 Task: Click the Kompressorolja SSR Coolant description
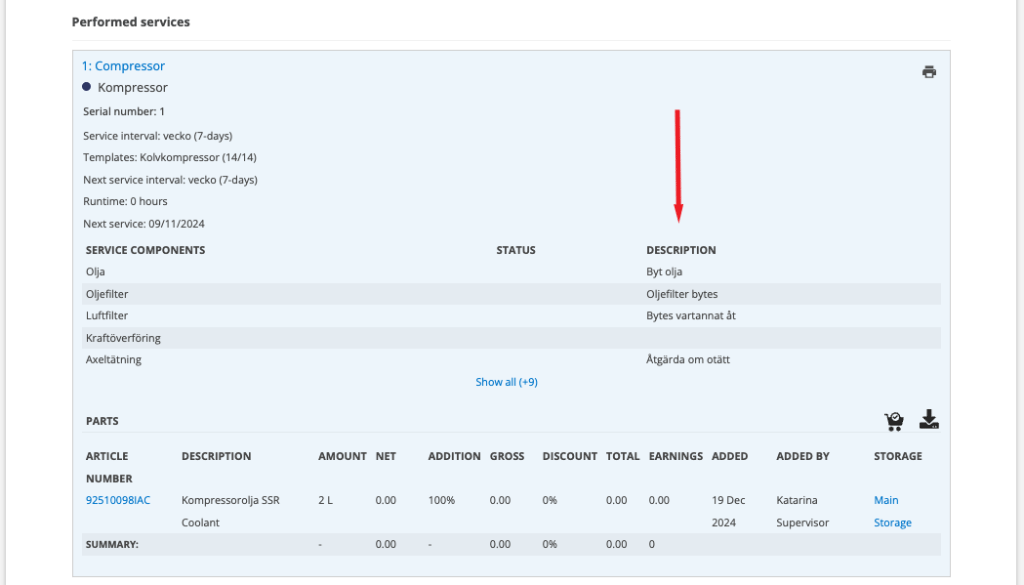(x=231, y=511)
